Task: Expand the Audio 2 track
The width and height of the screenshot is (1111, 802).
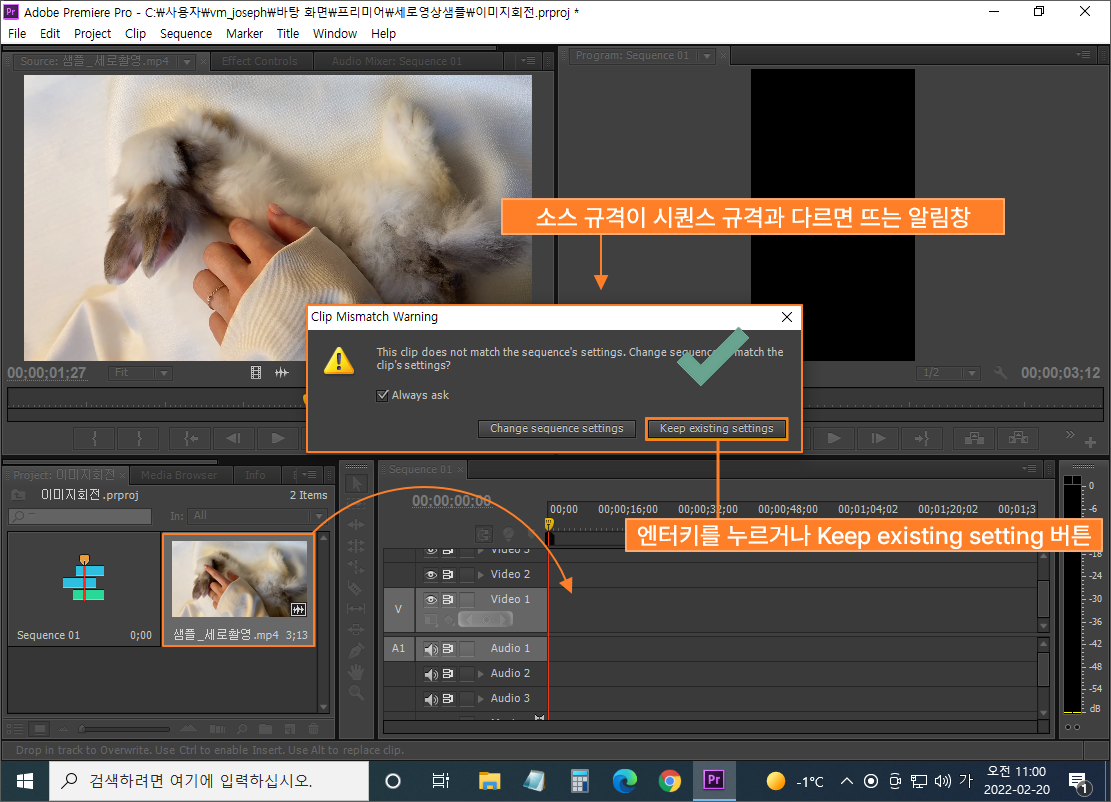Action: 481,674
